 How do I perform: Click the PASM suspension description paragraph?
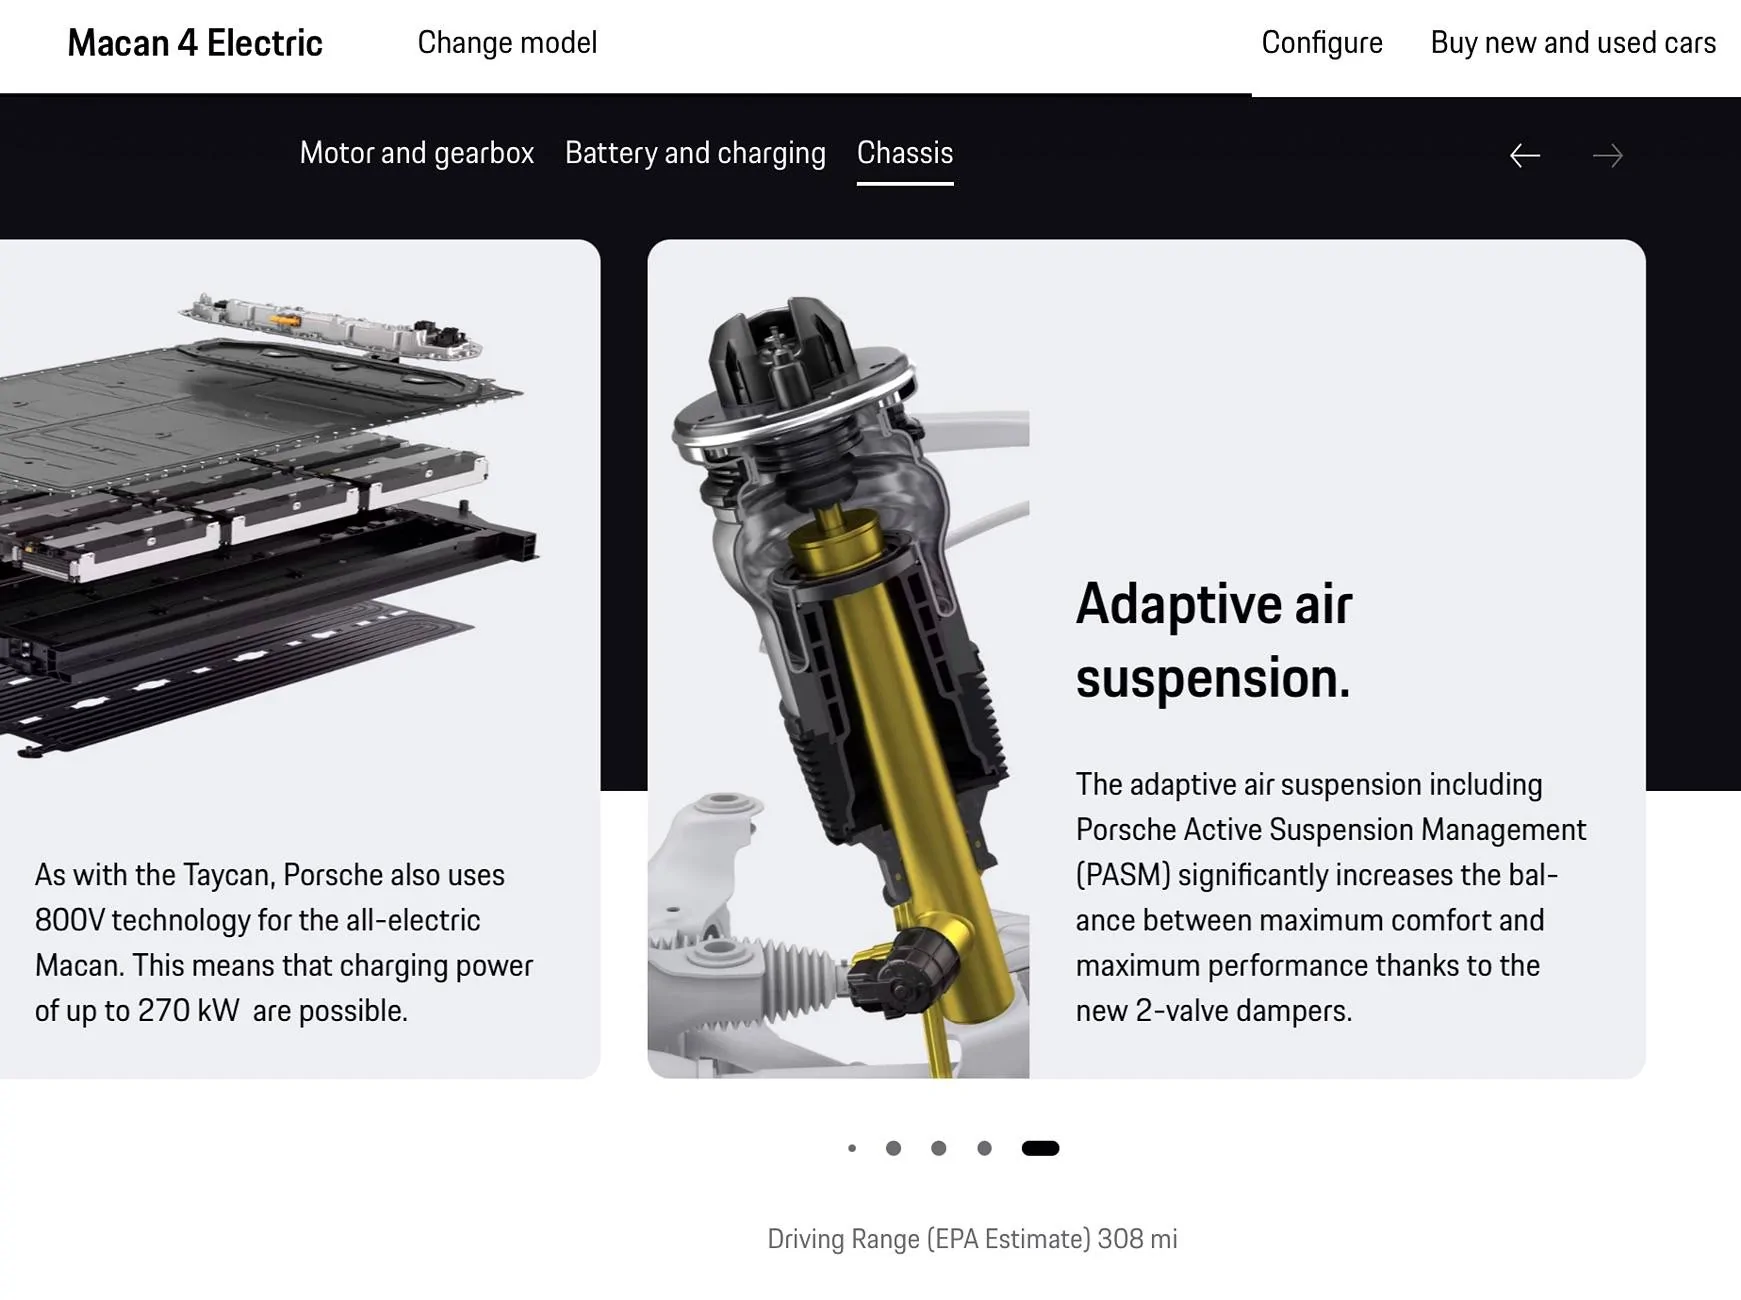(1330, 897)
